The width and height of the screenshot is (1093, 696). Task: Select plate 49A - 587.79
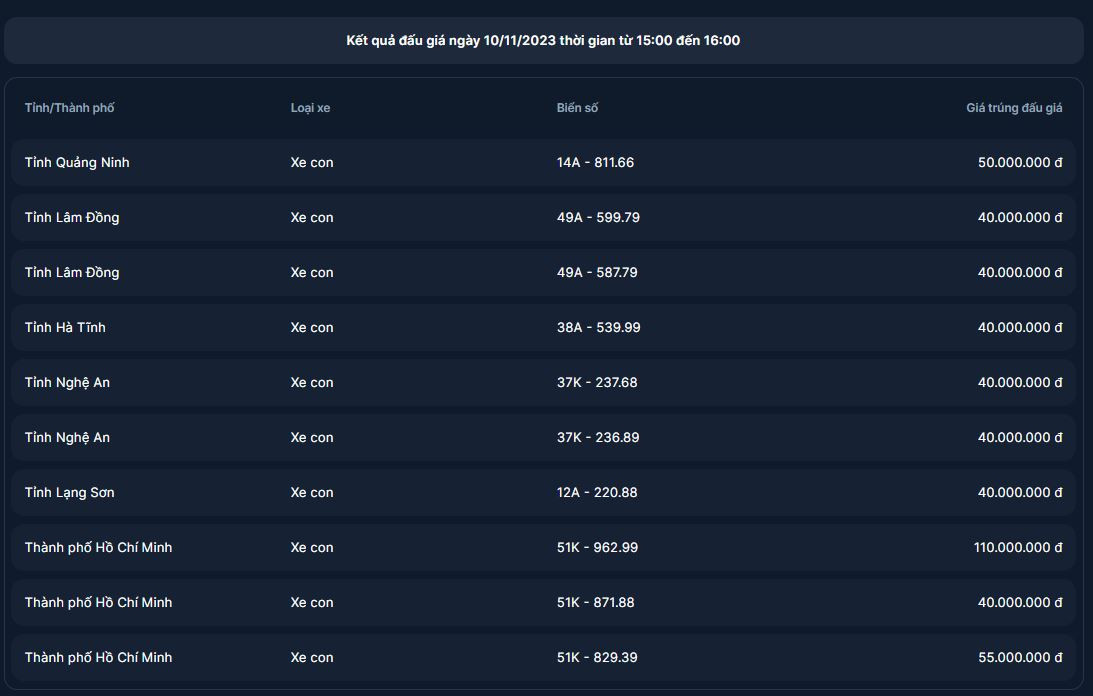(597, 272)
